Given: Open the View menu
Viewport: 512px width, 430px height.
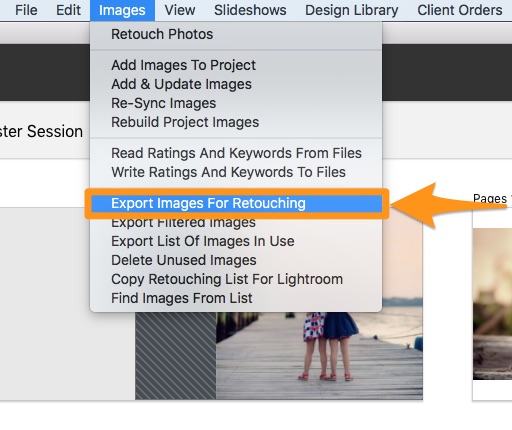Looking at the screenshot, I should [180, 10].
